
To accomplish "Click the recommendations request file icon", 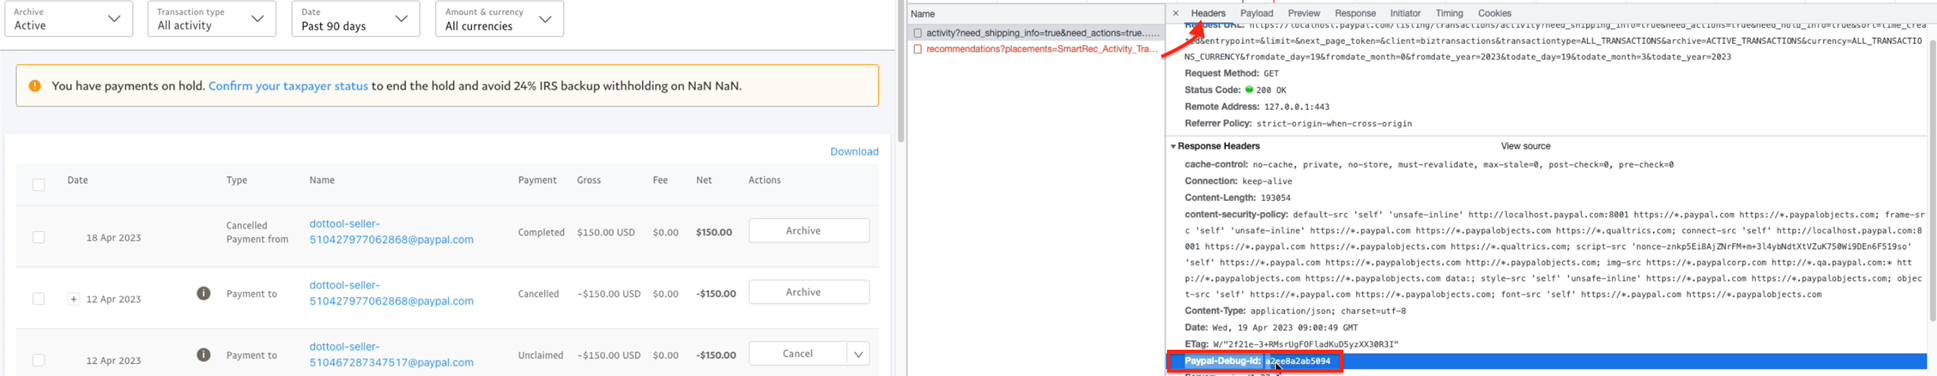I will pos(917,49).
